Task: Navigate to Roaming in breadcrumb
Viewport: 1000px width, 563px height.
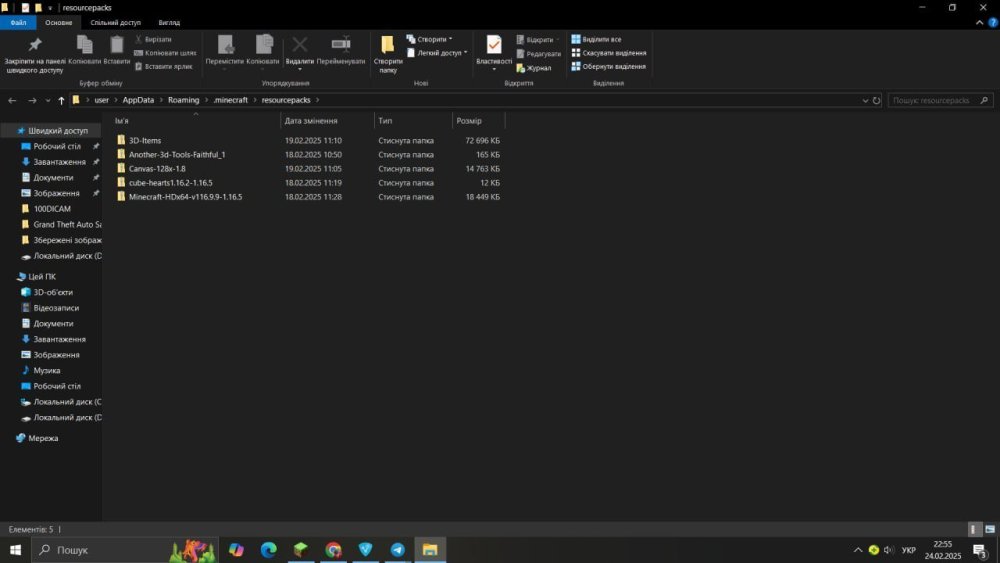Action: click(x=184, y=100)
